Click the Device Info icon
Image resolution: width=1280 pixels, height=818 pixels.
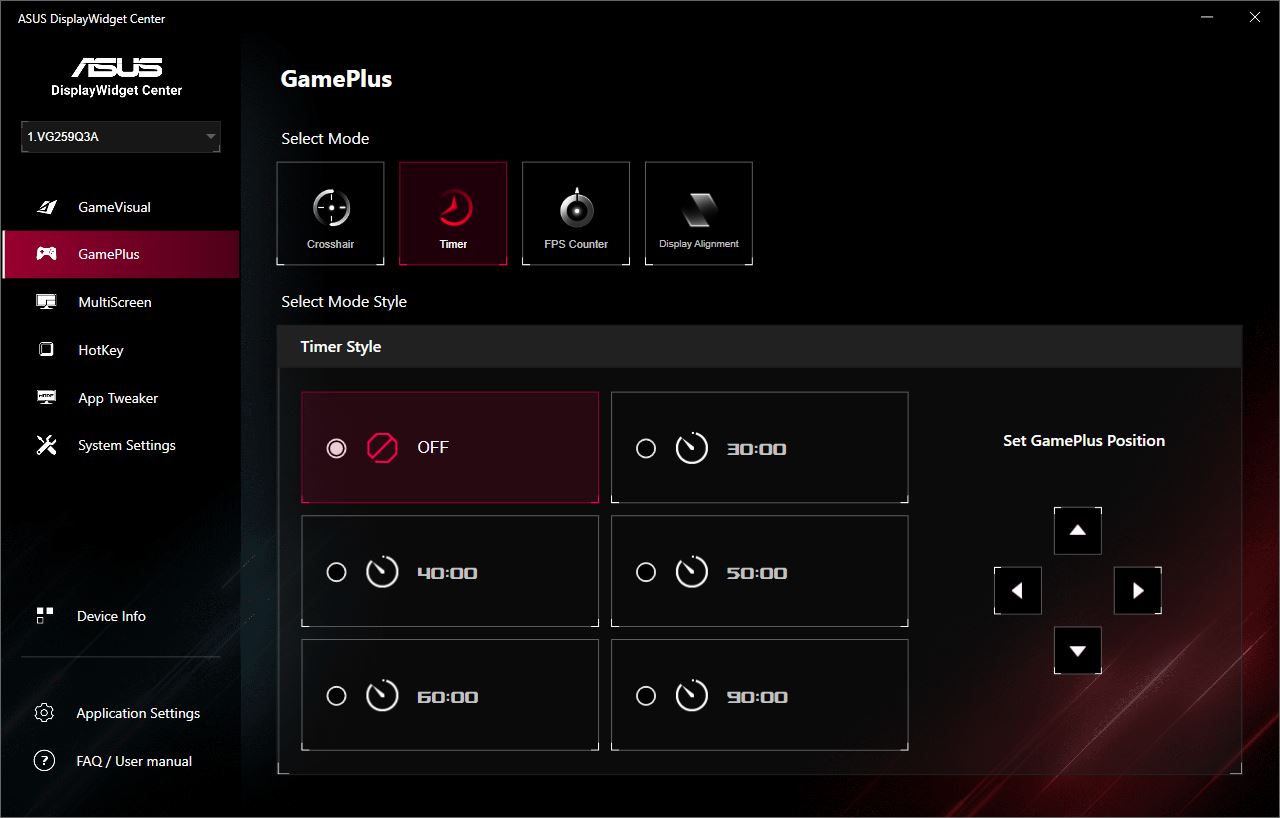(44, 616)
